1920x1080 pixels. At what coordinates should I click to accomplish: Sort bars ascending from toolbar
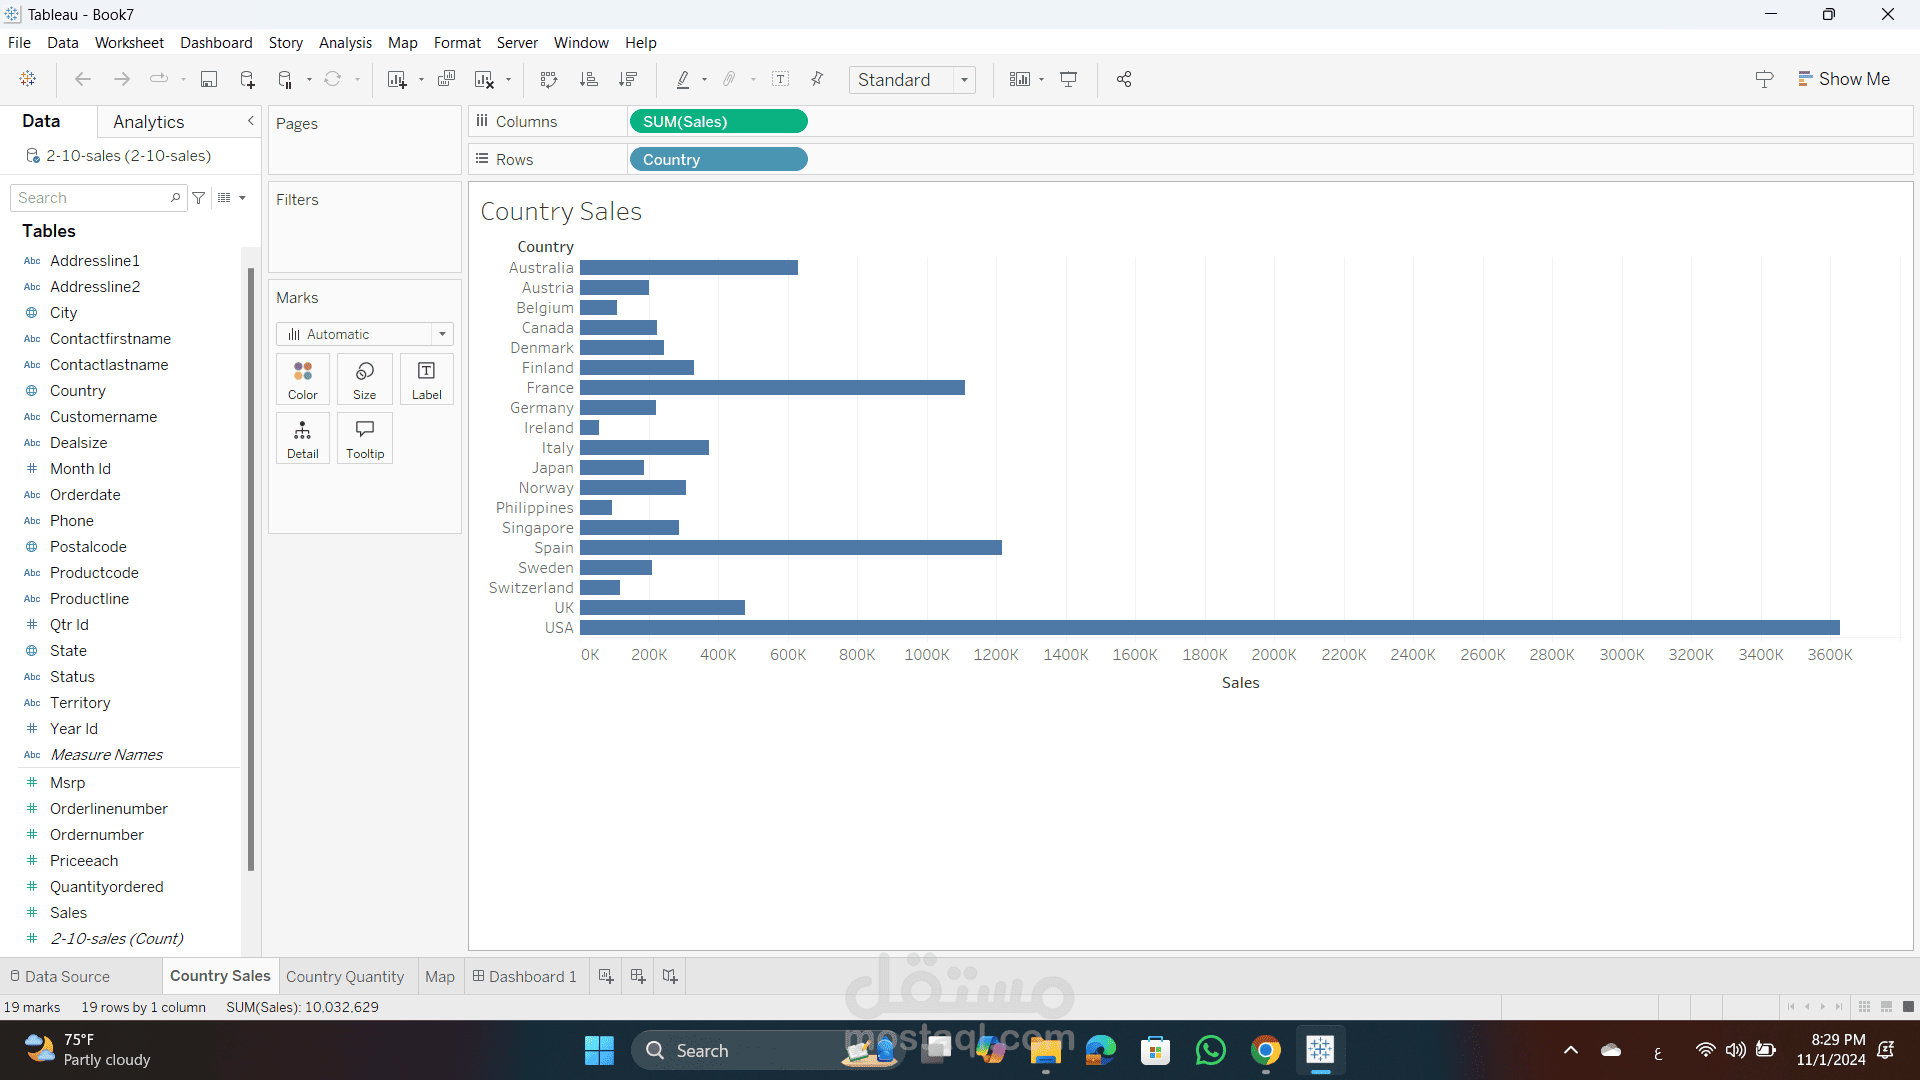point(589,79)
